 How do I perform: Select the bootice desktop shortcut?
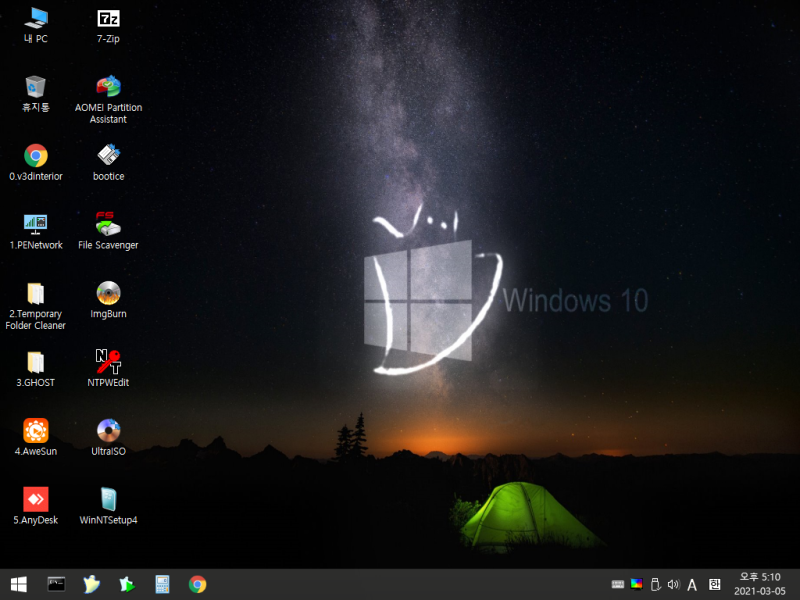(x=108, y=155)
